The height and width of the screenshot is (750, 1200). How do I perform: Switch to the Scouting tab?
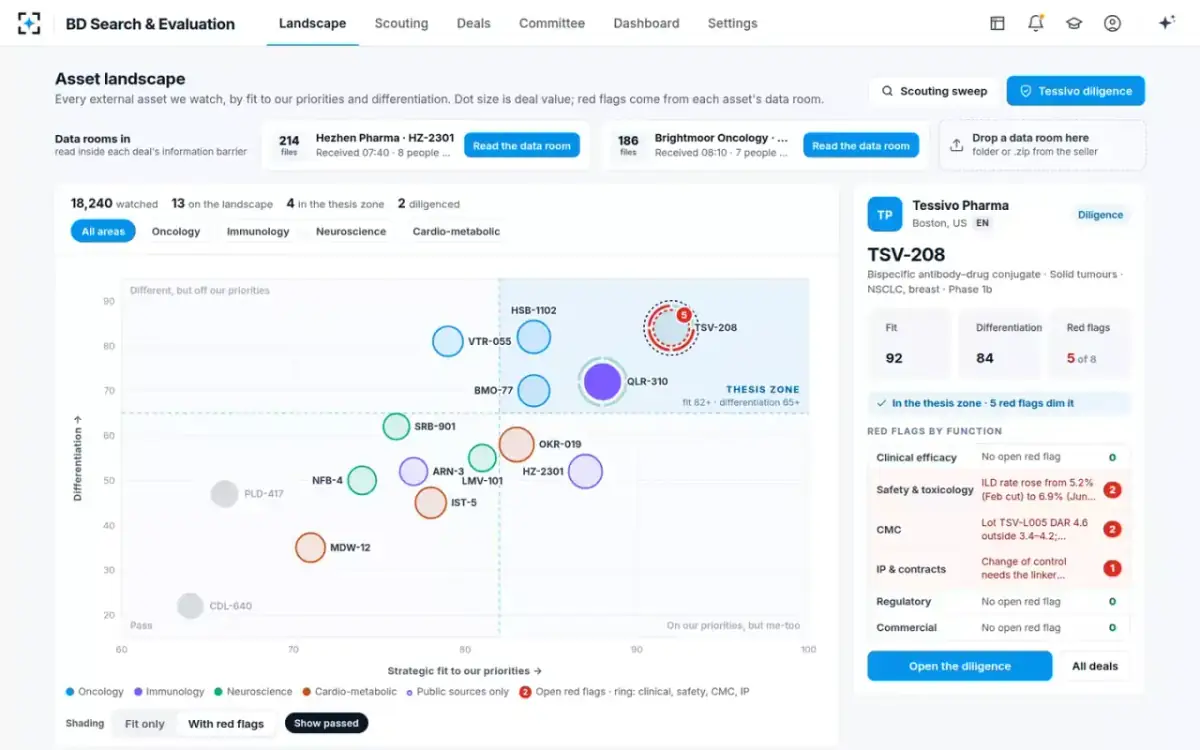coord(401,23)
